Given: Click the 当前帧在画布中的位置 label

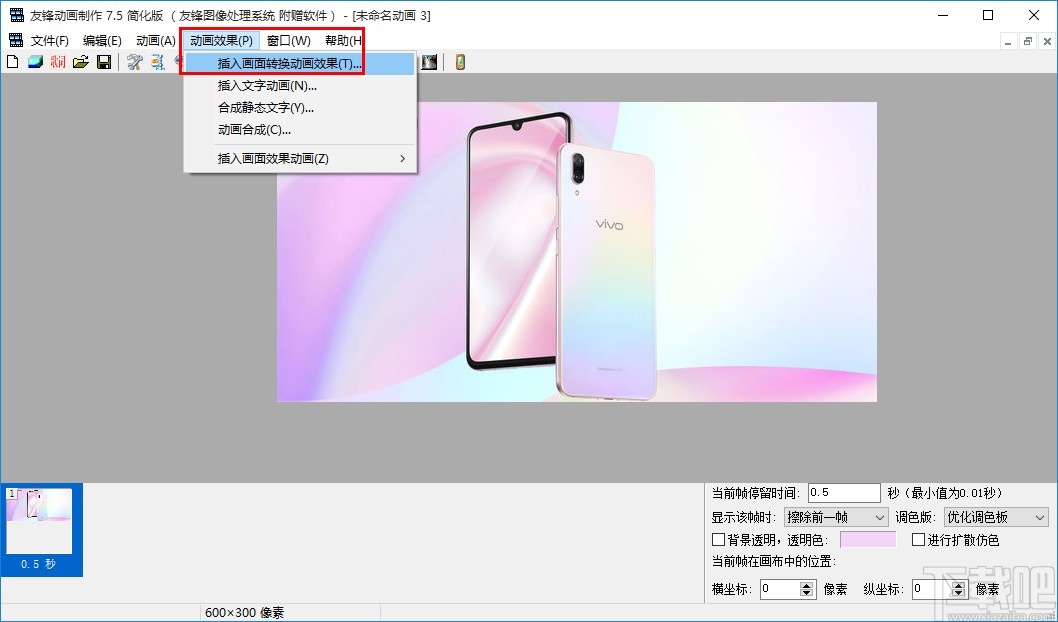Looking at the screenshot, I should click(x=774, y=561).
